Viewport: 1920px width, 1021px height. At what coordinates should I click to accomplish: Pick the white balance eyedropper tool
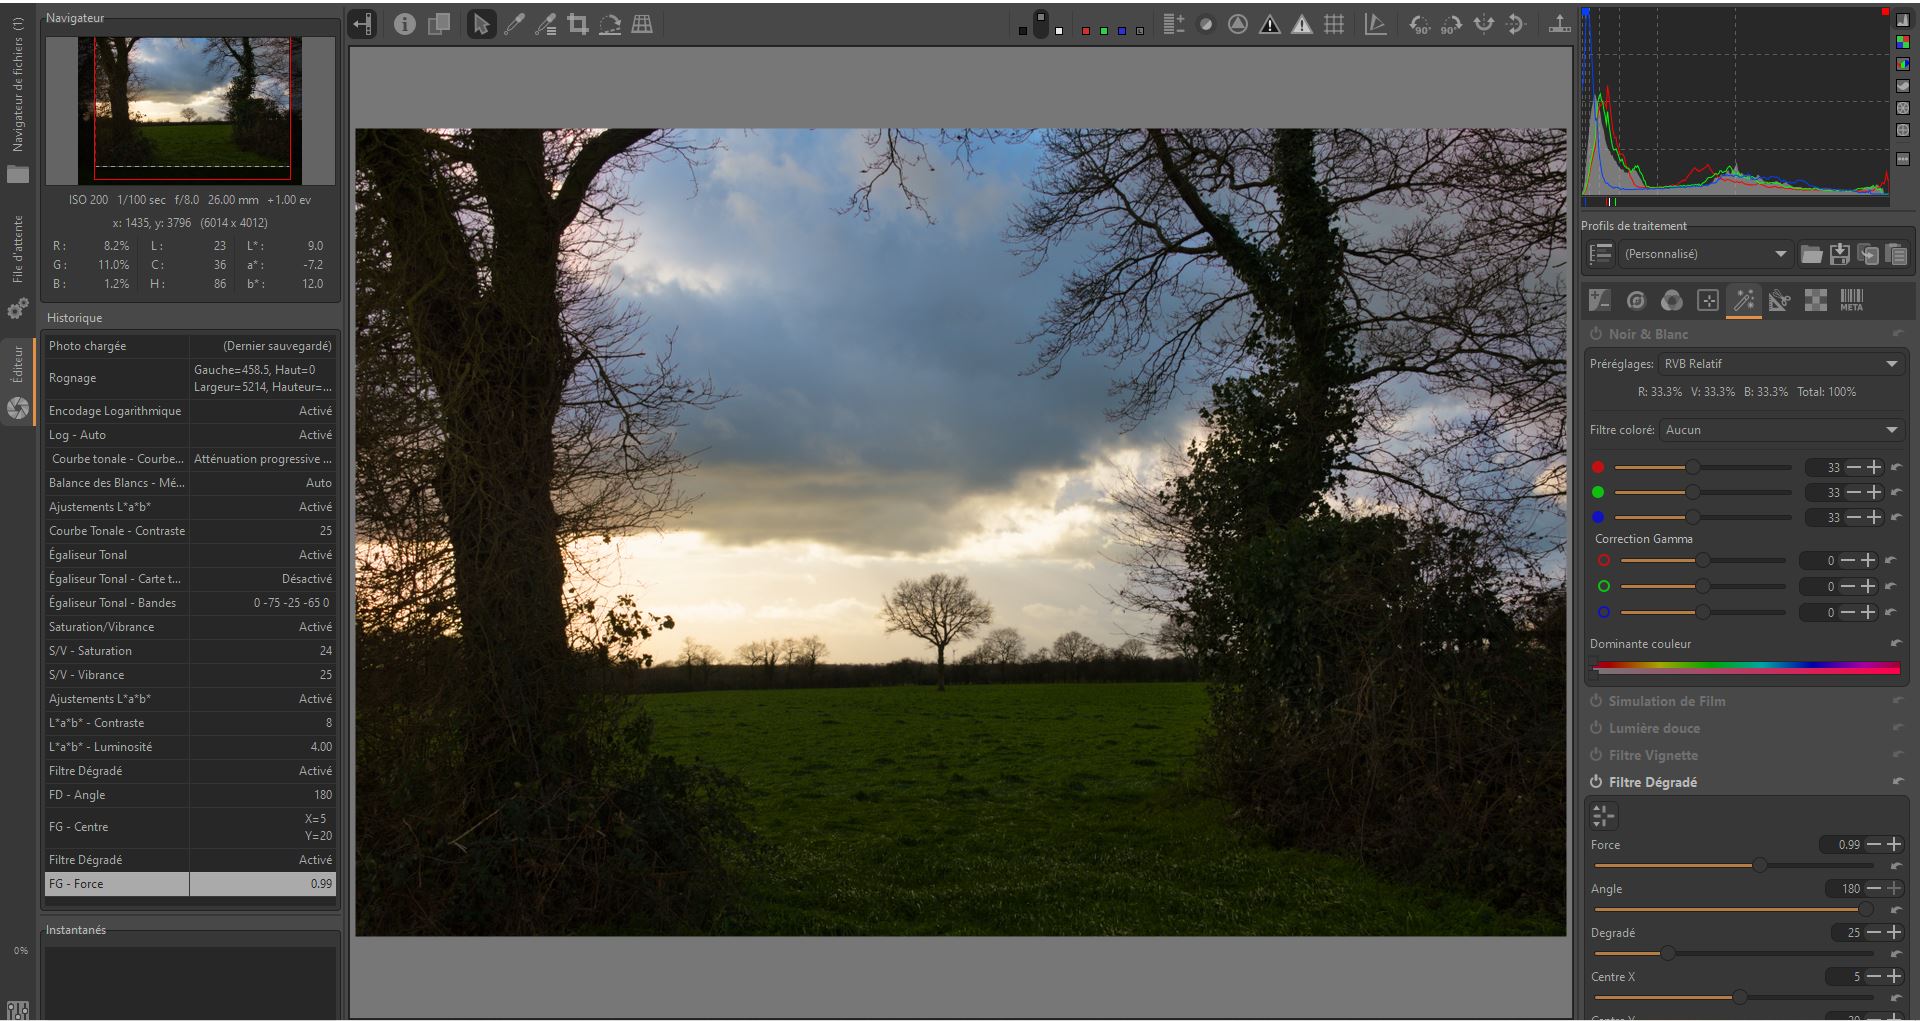click(x=514, y=25)
